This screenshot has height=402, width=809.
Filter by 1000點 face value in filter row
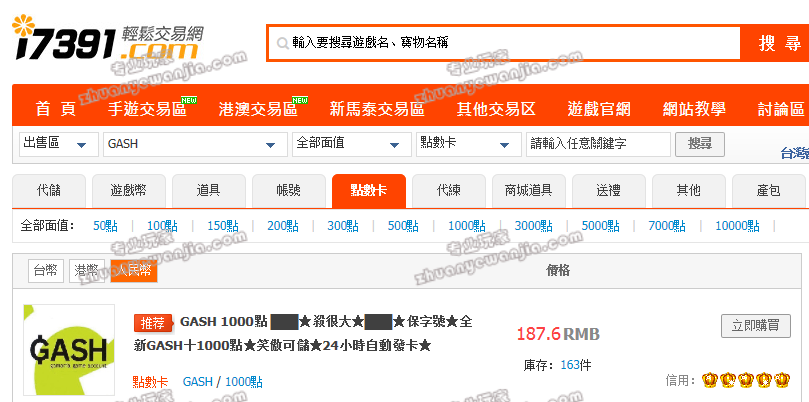pyautogui.click(x=467, y=226)
